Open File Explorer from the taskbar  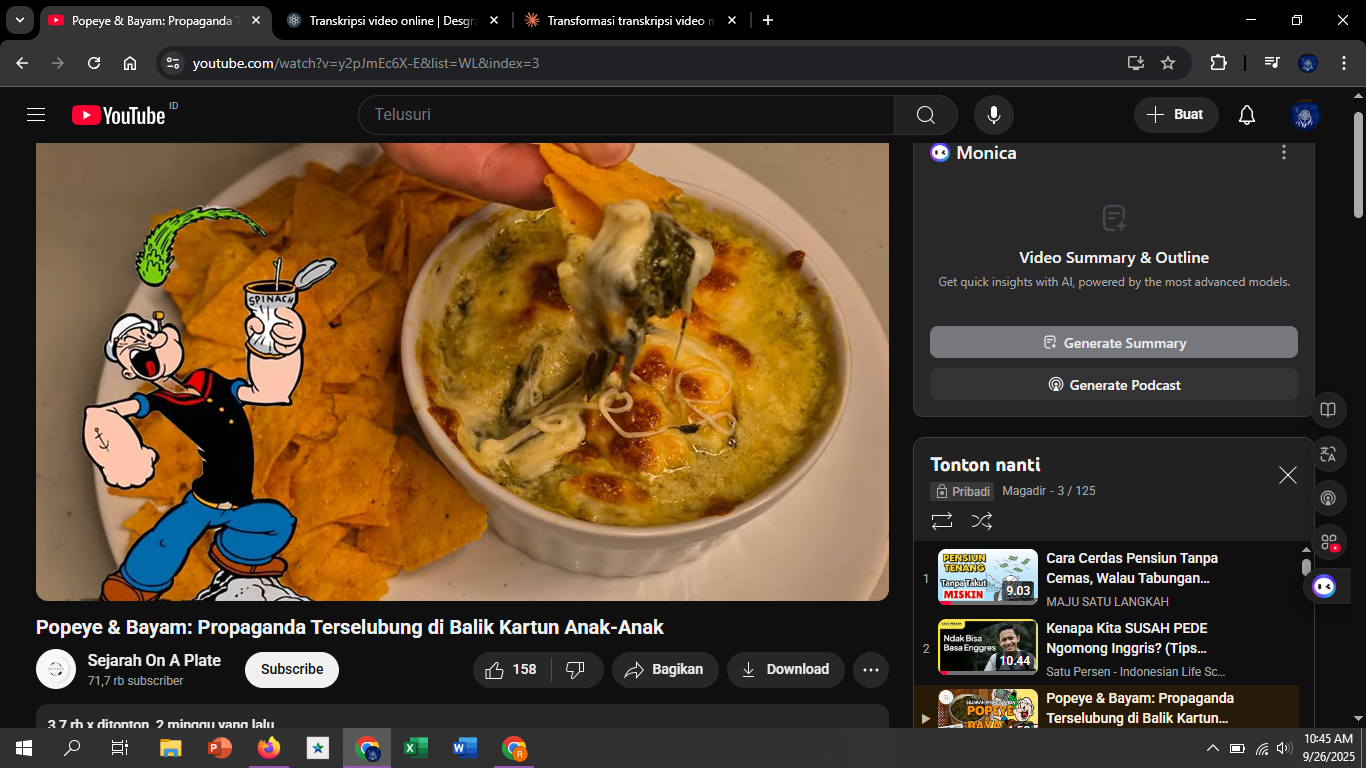coord(171,748)
